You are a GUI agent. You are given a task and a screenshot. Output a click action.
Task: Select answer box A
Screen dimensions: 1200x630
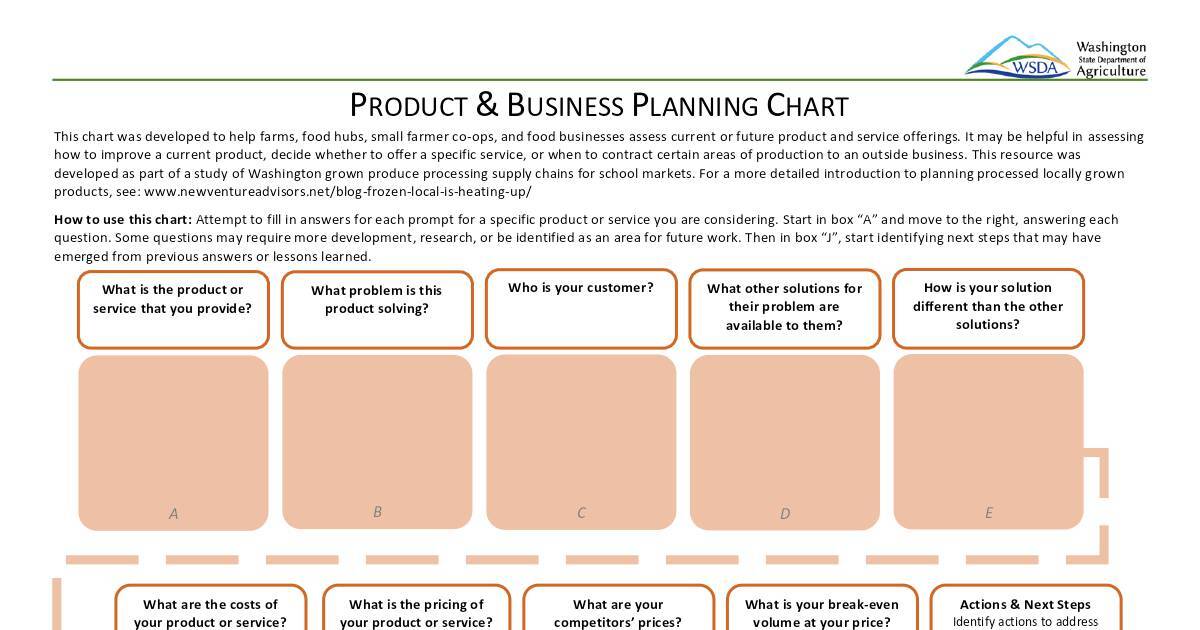click(173, 443)
